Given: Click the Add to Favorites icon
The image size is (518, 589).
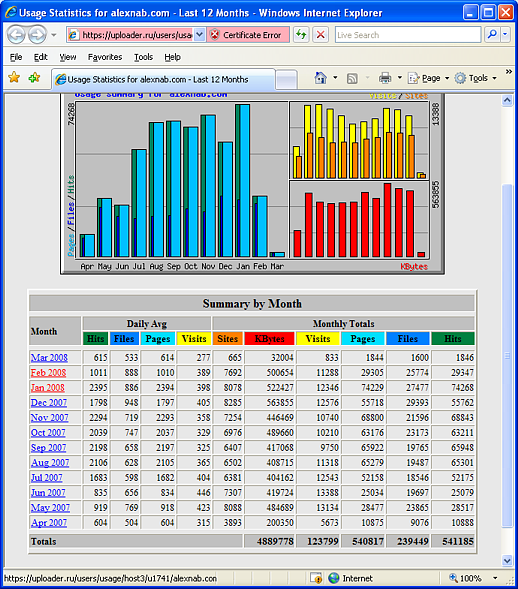Looking at the screenshot, I should point(34,78).
